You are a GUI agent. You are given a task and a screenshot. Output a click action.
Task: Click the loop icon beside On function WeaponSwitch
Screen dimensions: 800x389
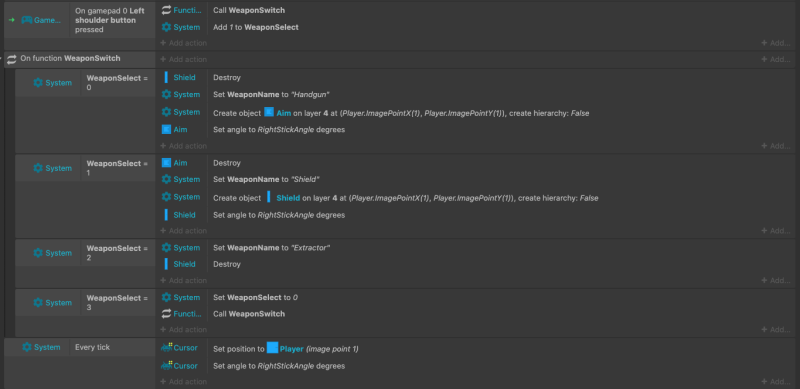(x=12, y=59)
